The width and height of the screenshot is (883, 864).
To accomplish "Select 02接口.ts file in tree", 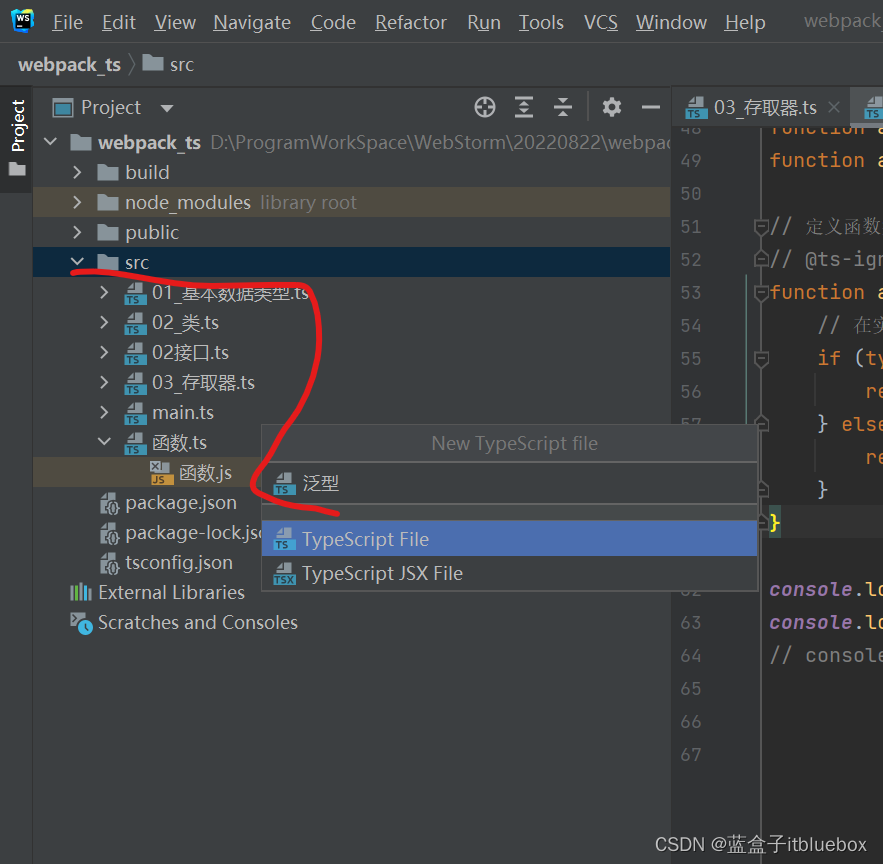I will [190, 353].
